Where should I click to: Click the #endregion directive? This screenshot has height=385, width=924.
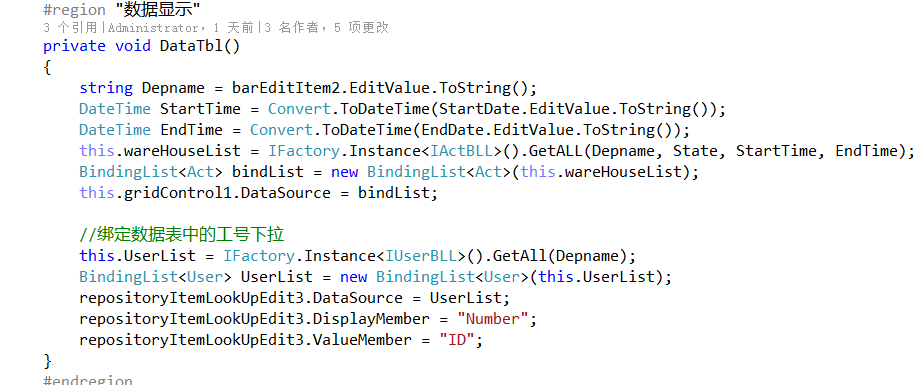point(88,379)
